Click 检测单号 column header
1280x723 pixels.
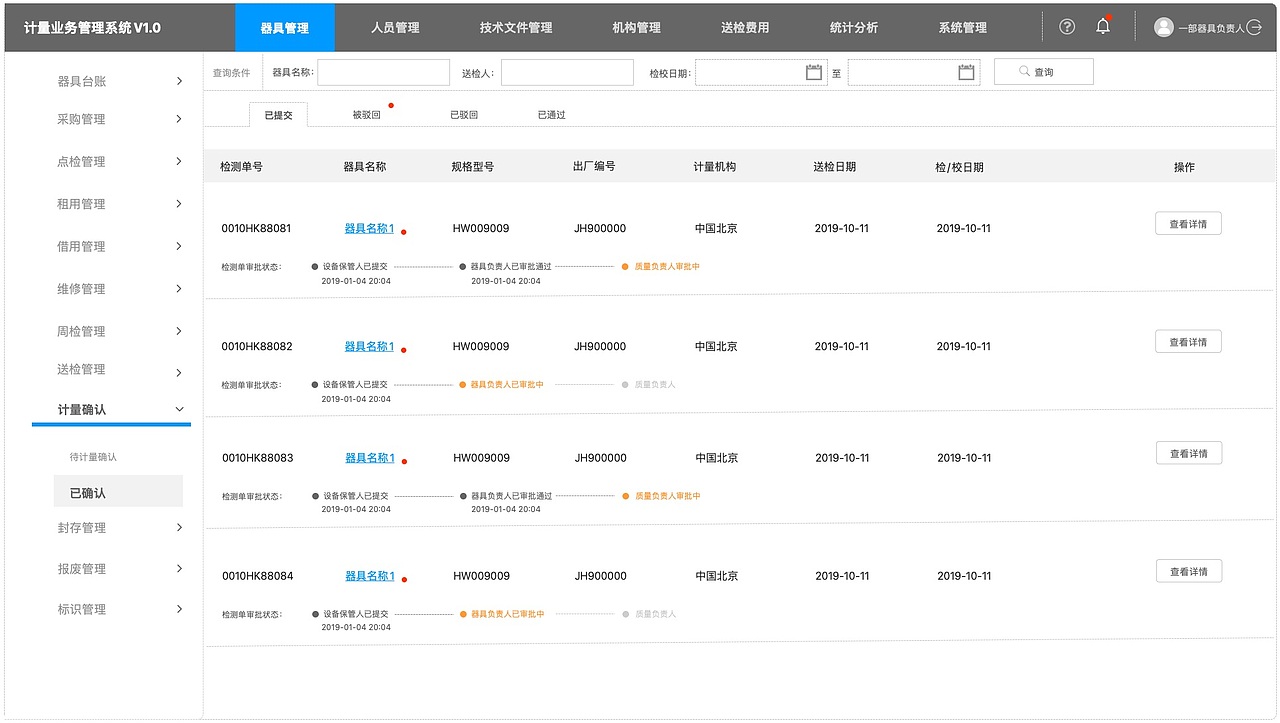tap(241, 167)
